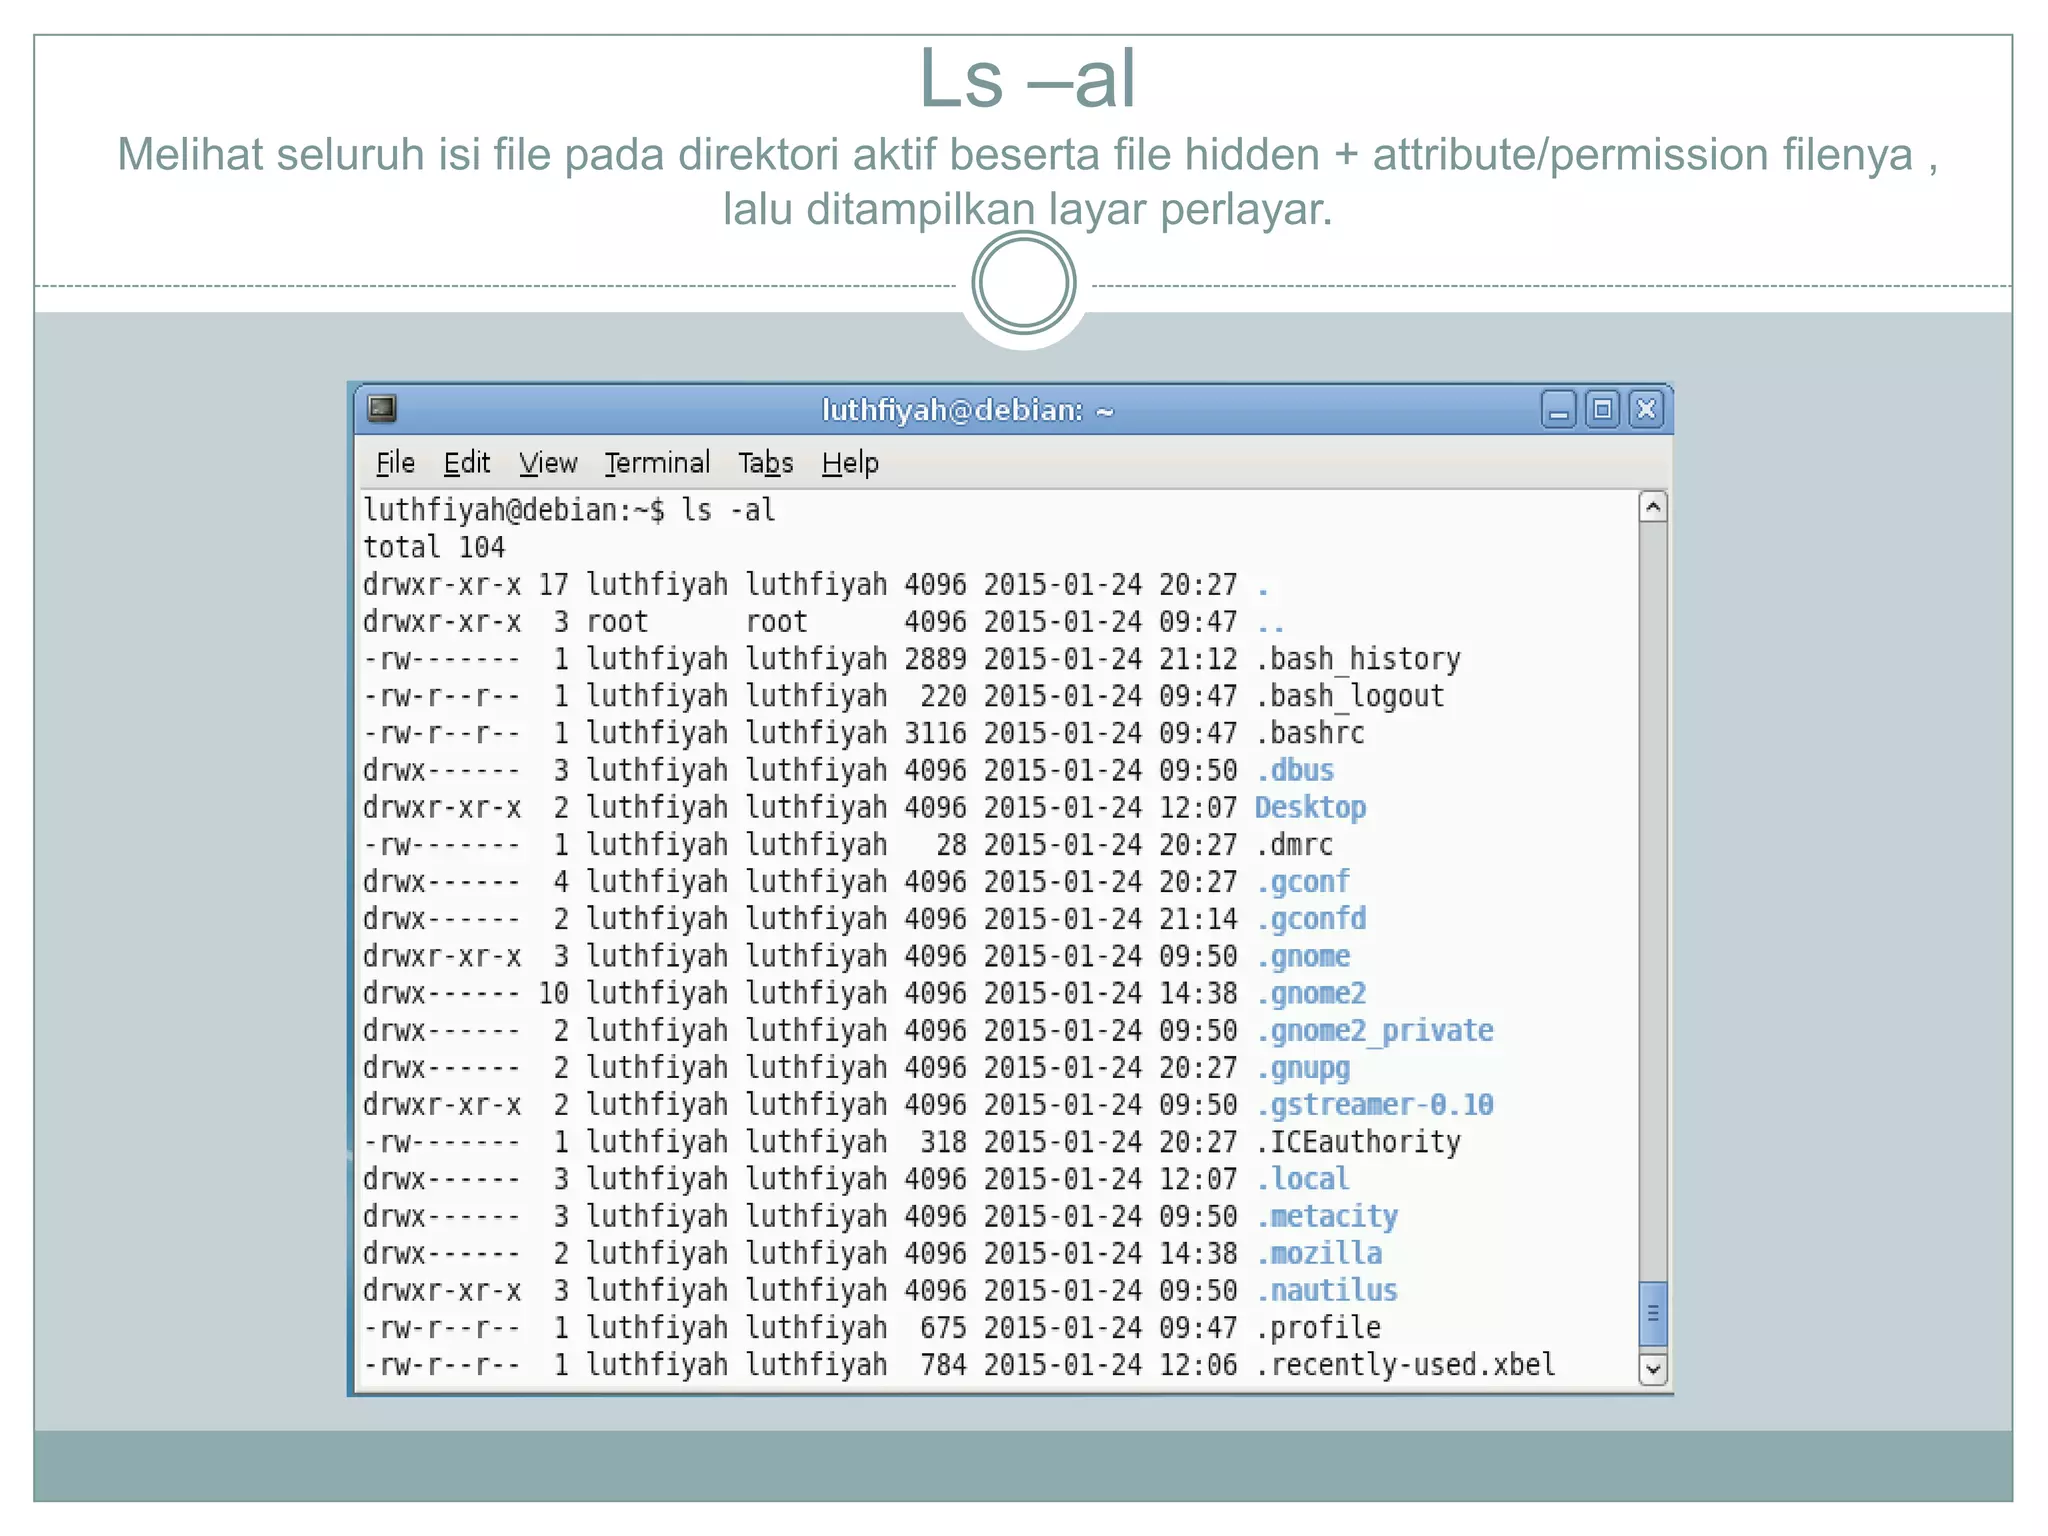Screen dimensions: 2048x1536
Task: Click the .bash_history file name
Action: [1358, 659]
